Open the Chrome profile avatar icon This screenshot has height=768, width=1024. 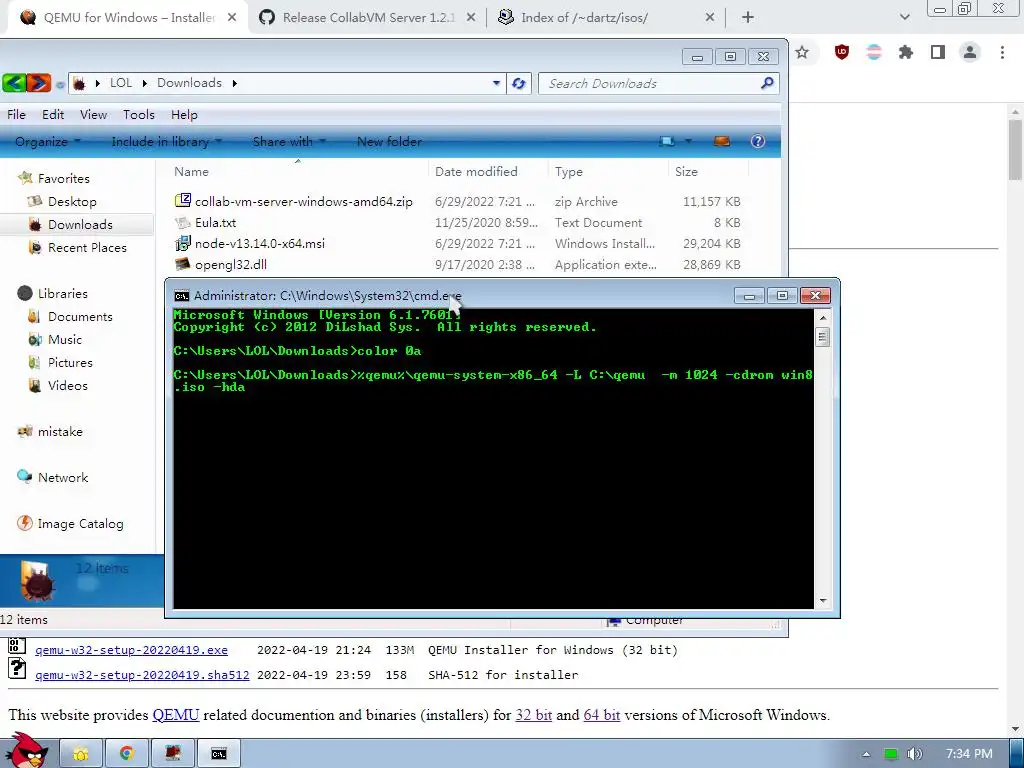[x=970, y=52]
